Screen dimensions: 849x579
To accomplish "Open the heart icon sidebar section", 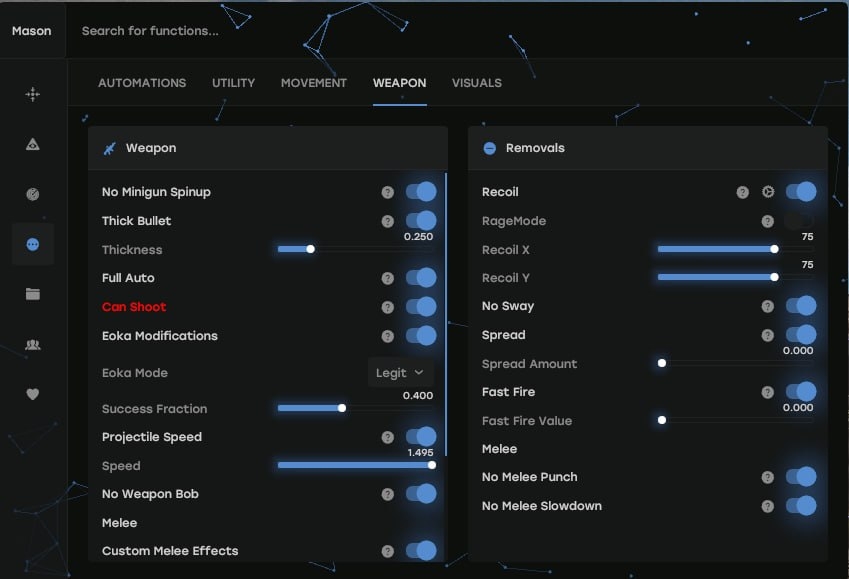I will tap(33, 395).
